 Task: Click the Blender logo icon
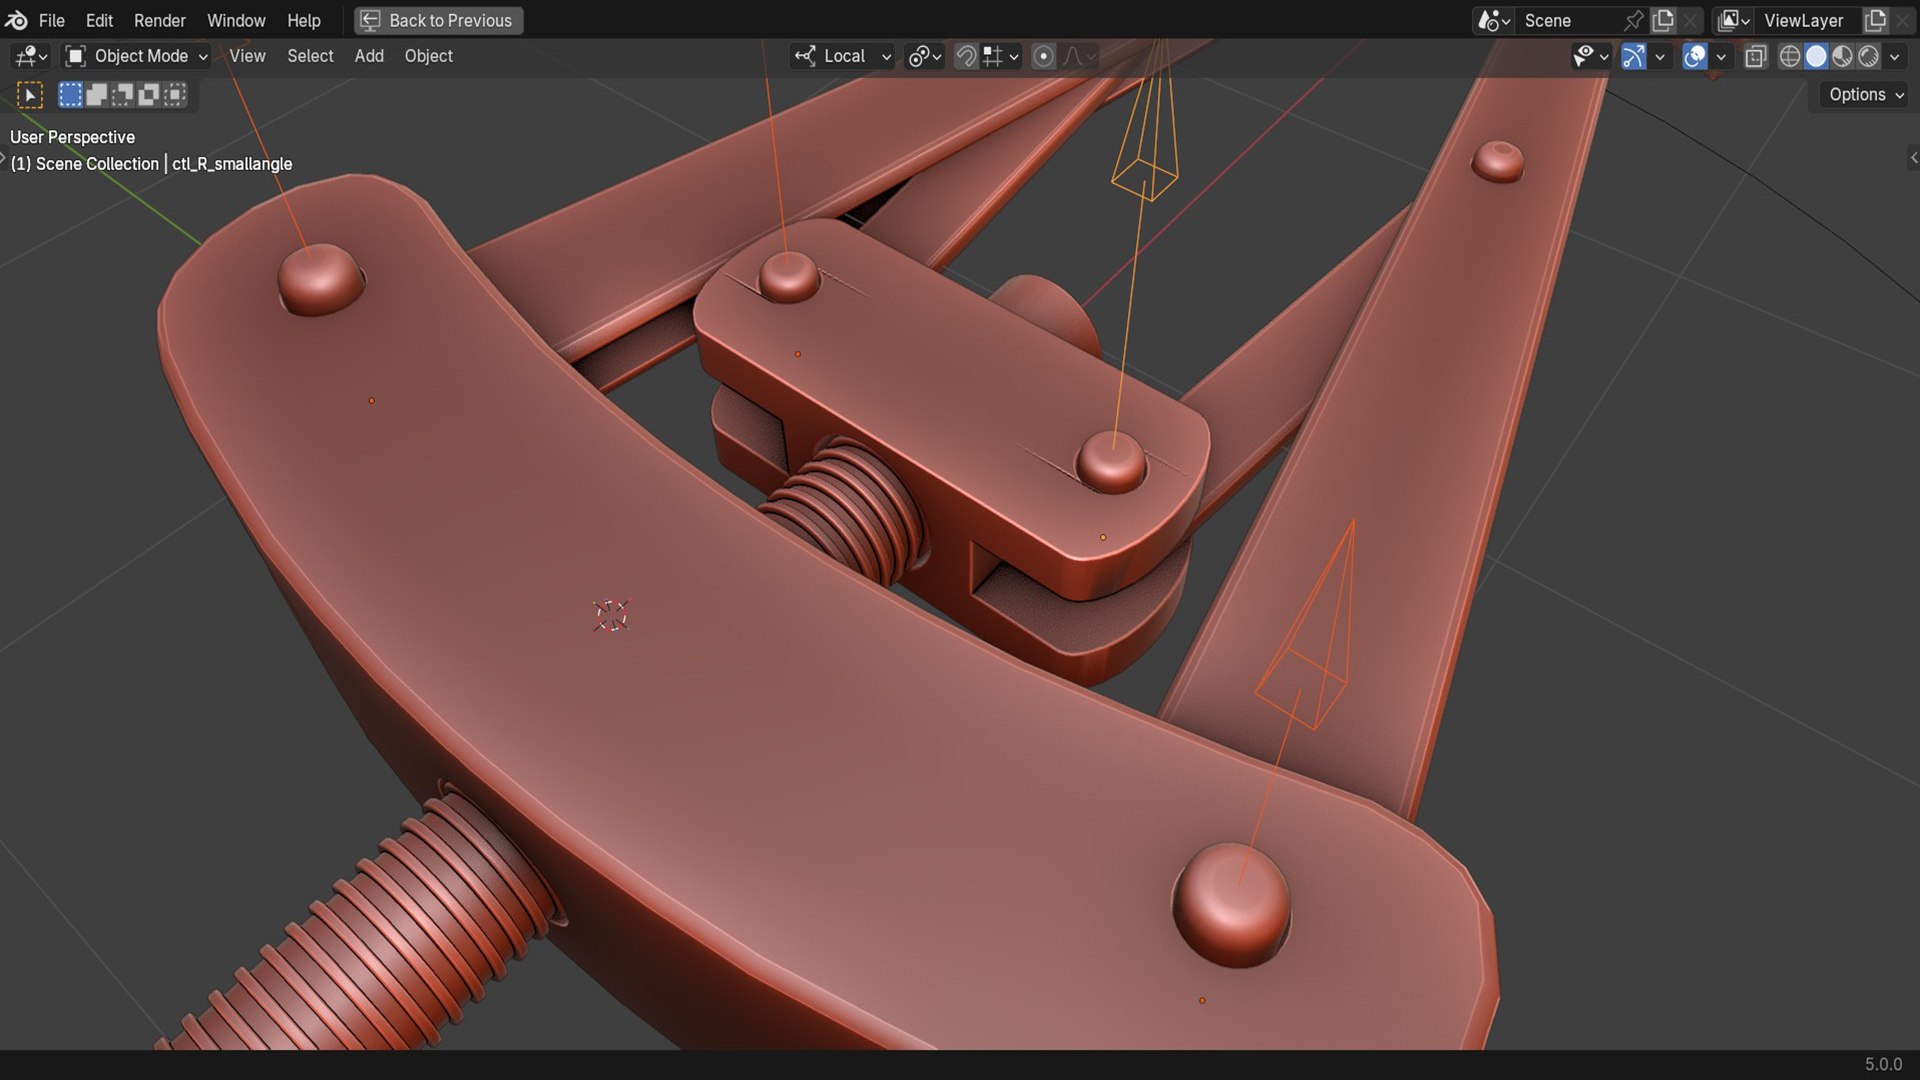coord(17,20)
